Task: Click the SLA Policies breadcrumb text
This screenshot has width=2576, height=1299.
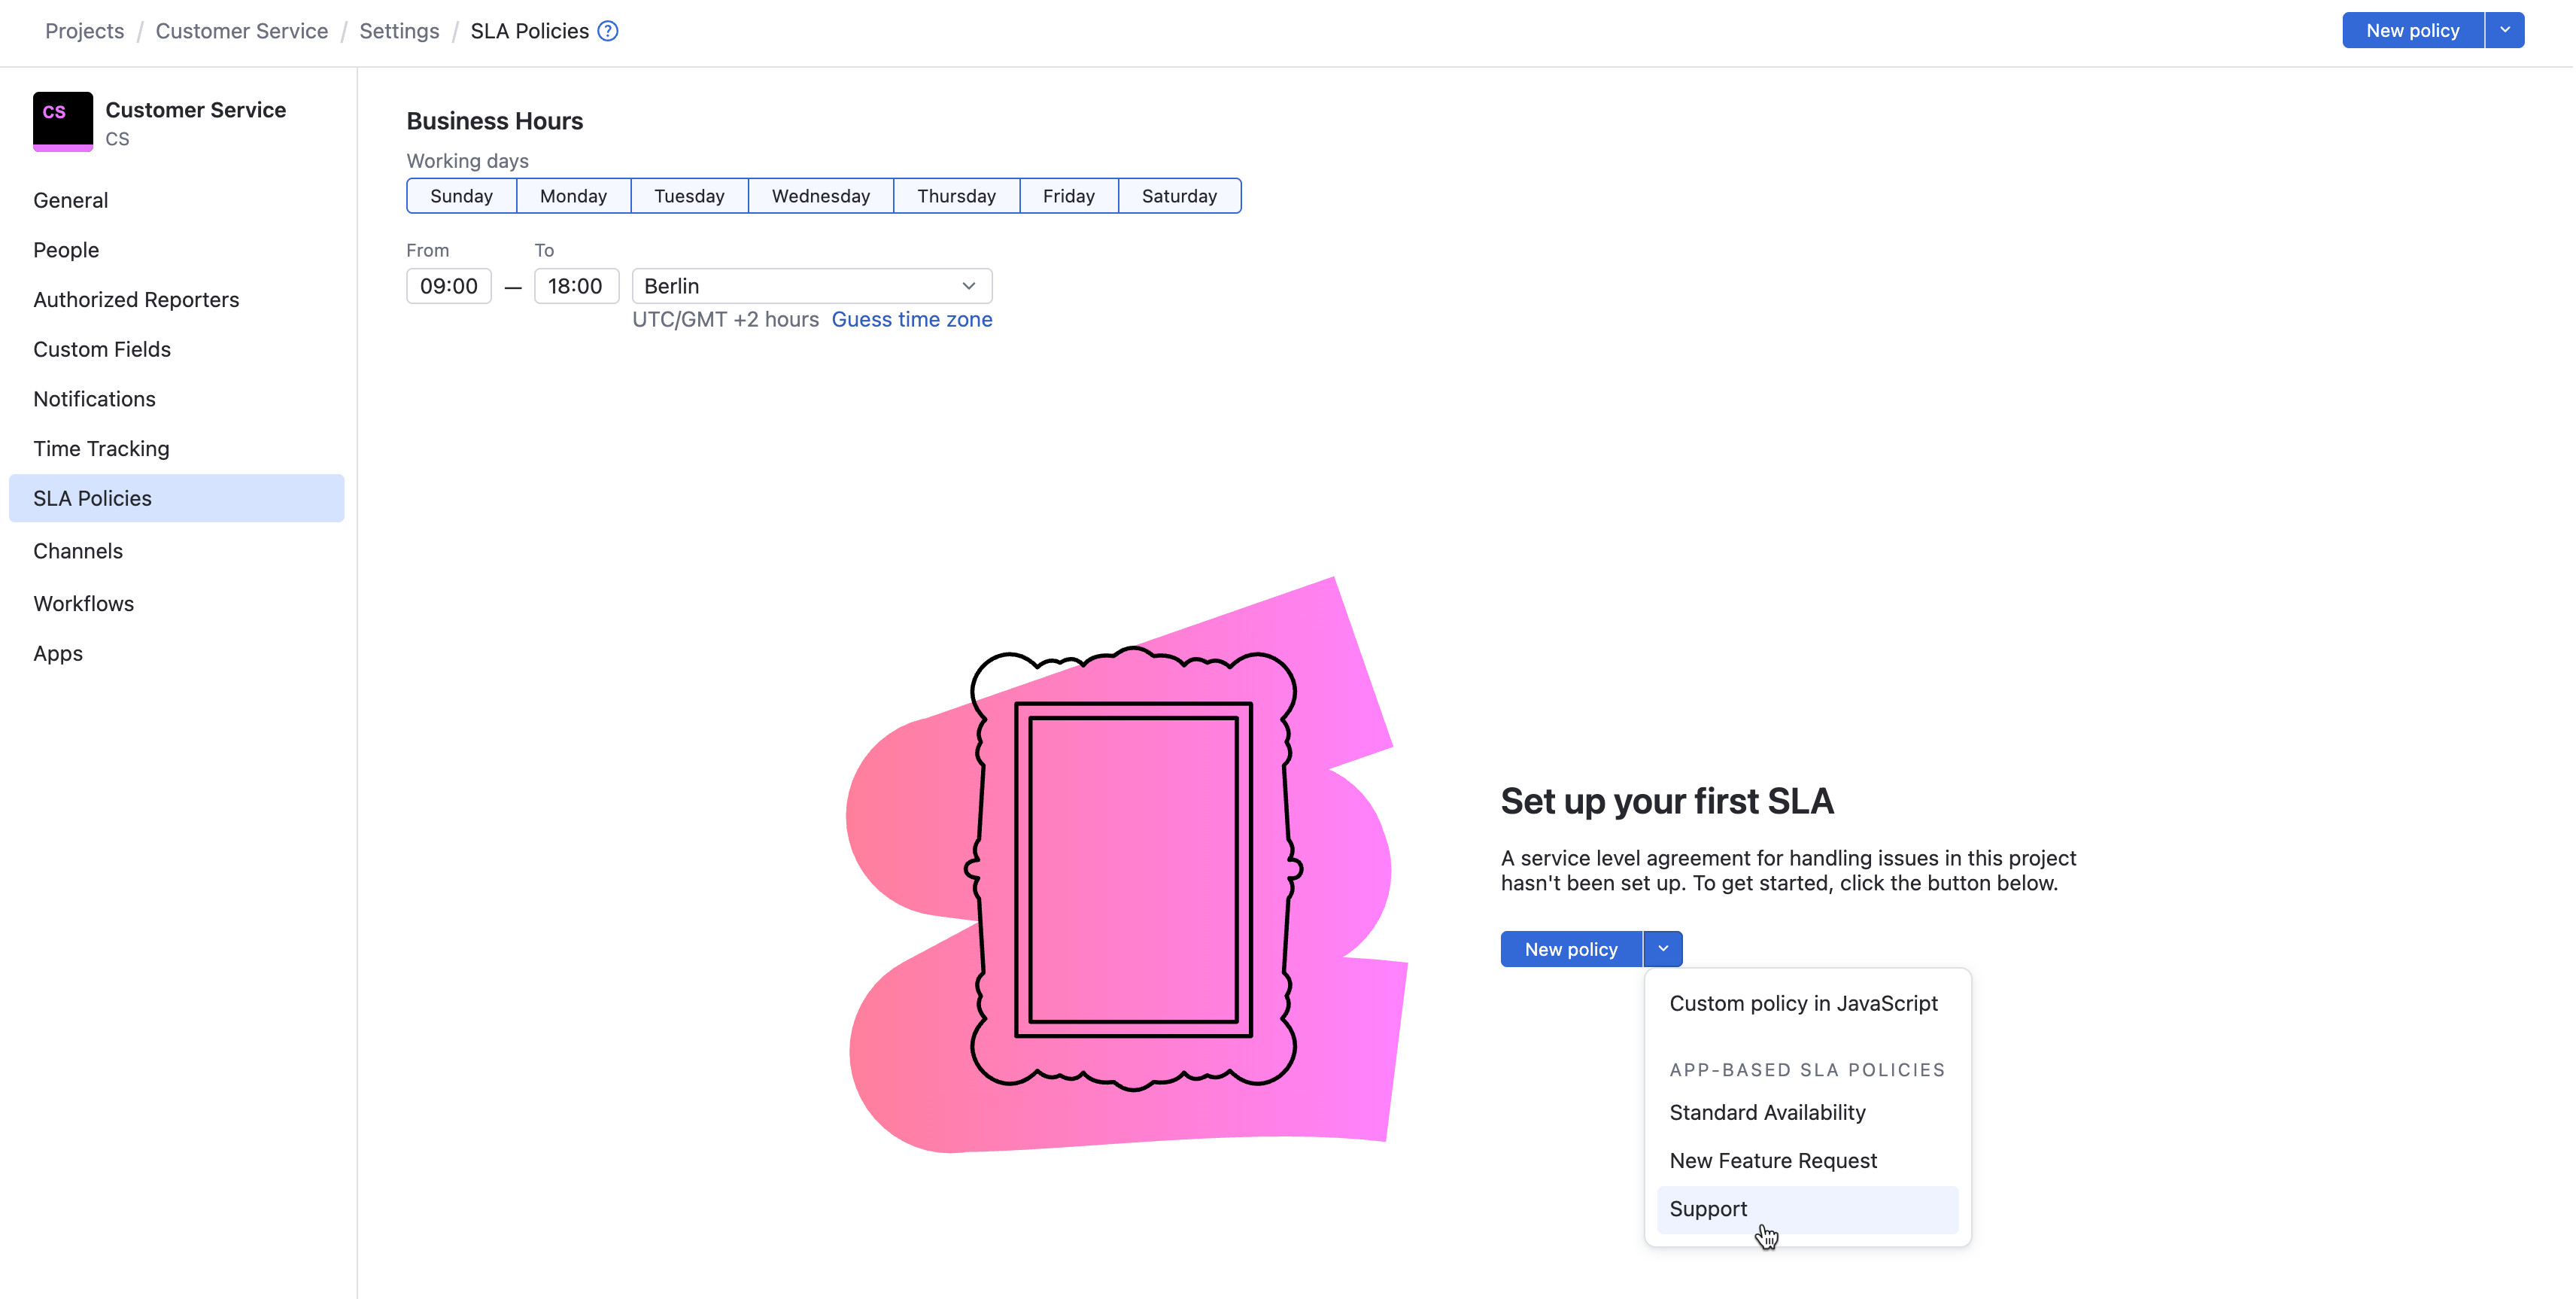Action: click(530, 31)
